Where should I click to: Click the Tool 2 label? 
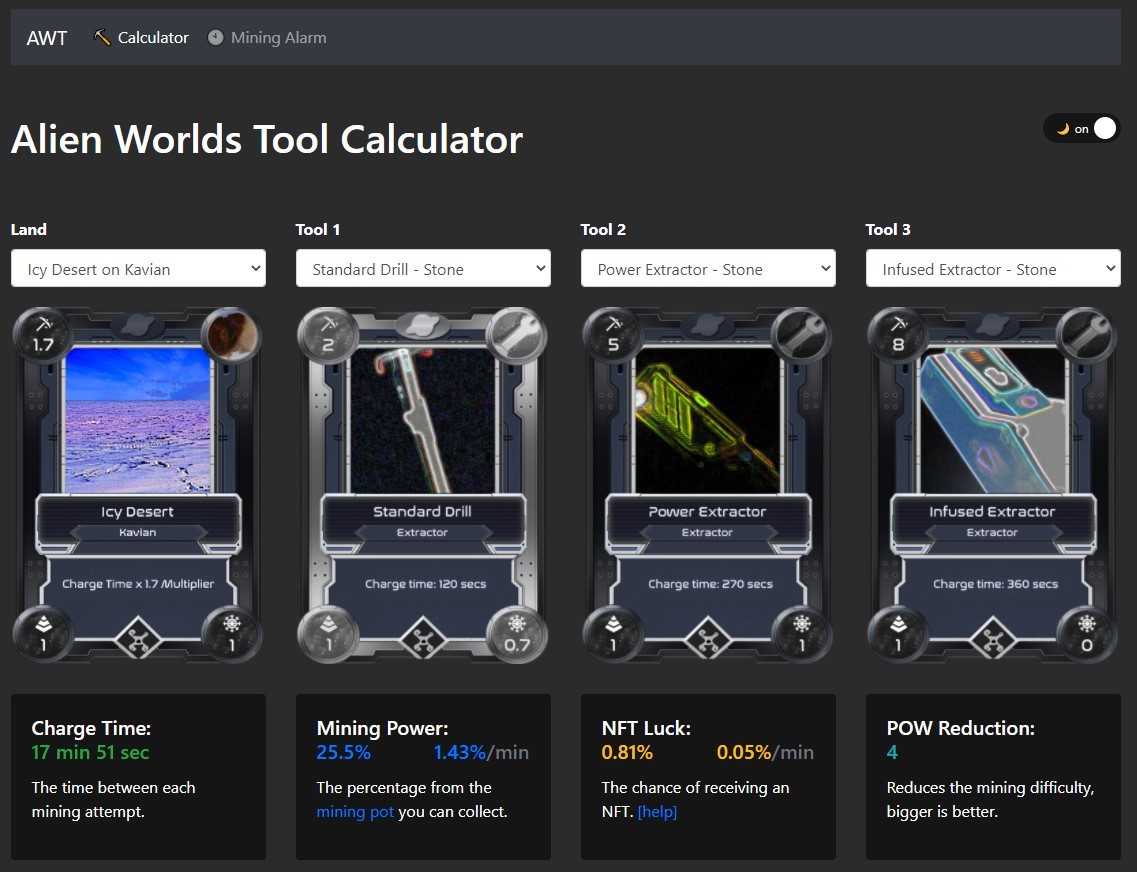coord(603,229)
